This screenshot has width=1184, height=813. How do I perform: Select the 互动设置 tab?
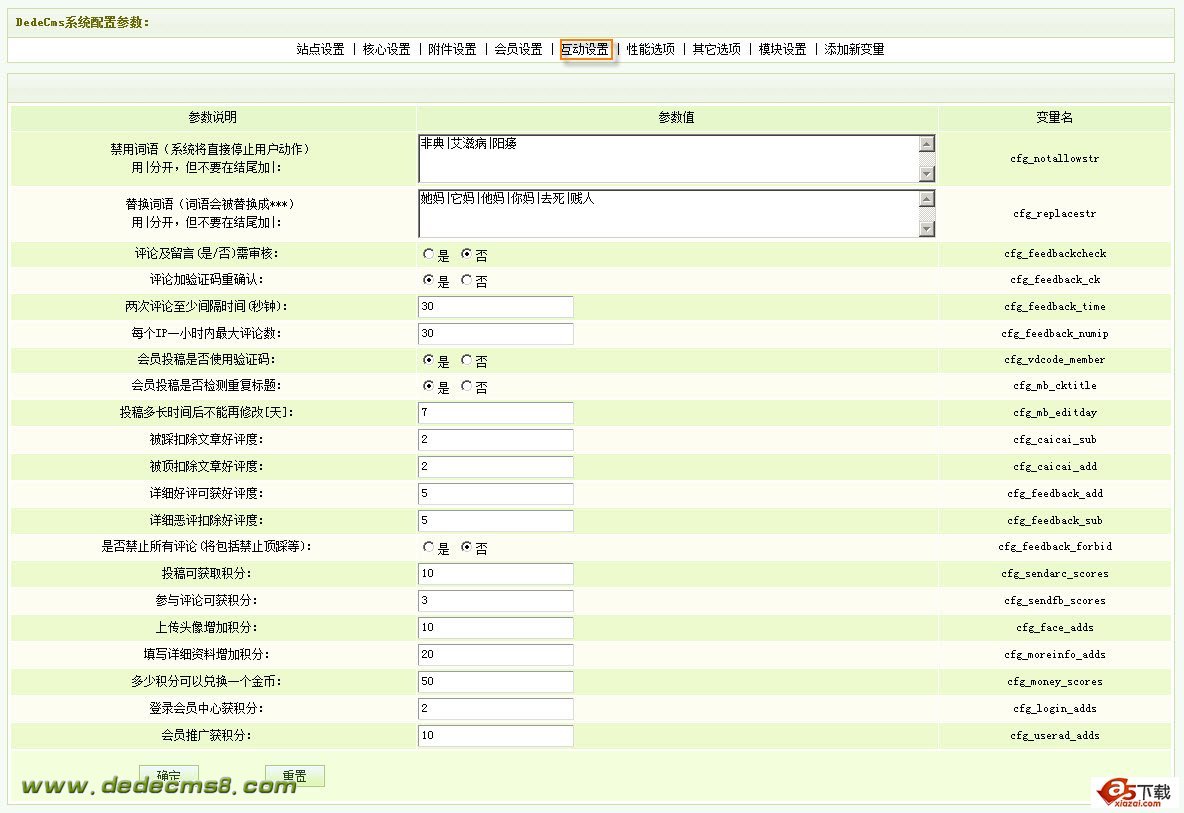(585, 48)
